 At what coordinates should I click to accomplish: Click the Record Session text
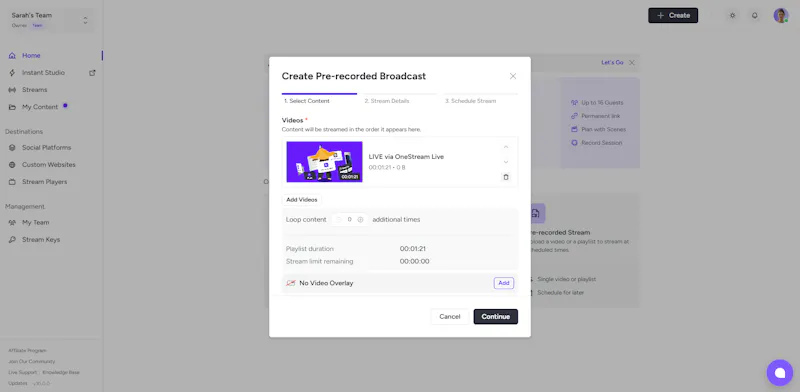[x=602, y=143]
